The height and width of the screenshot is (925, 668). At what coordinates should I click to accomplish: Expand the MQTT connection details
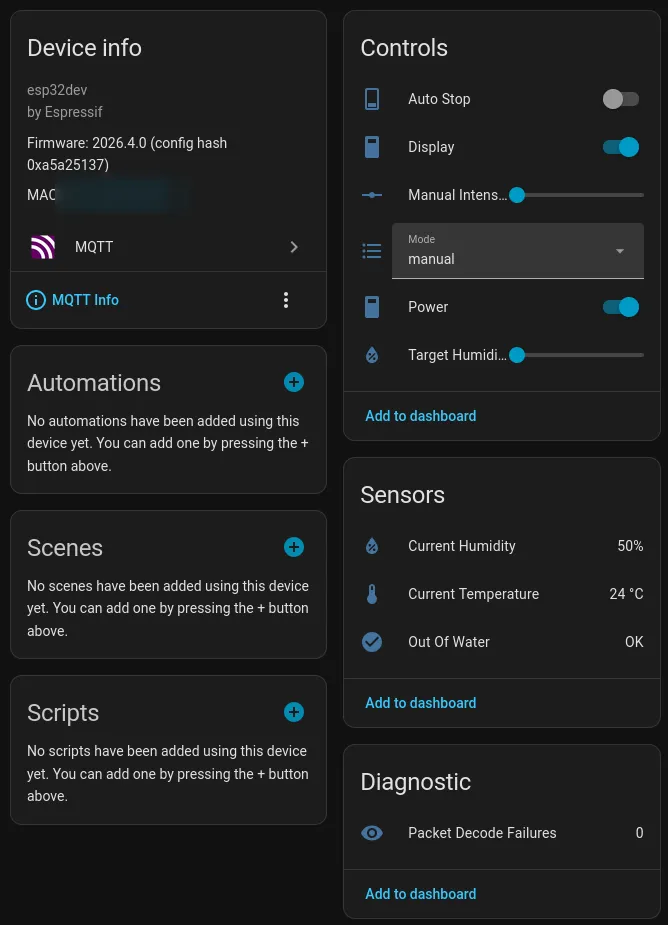point(294,247)
